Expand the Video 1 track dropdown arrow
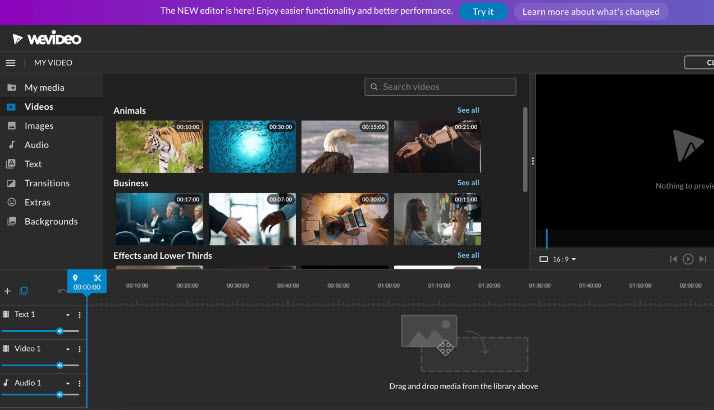The height and width of the screenshot is (410, 714). (x=68, y=349)
